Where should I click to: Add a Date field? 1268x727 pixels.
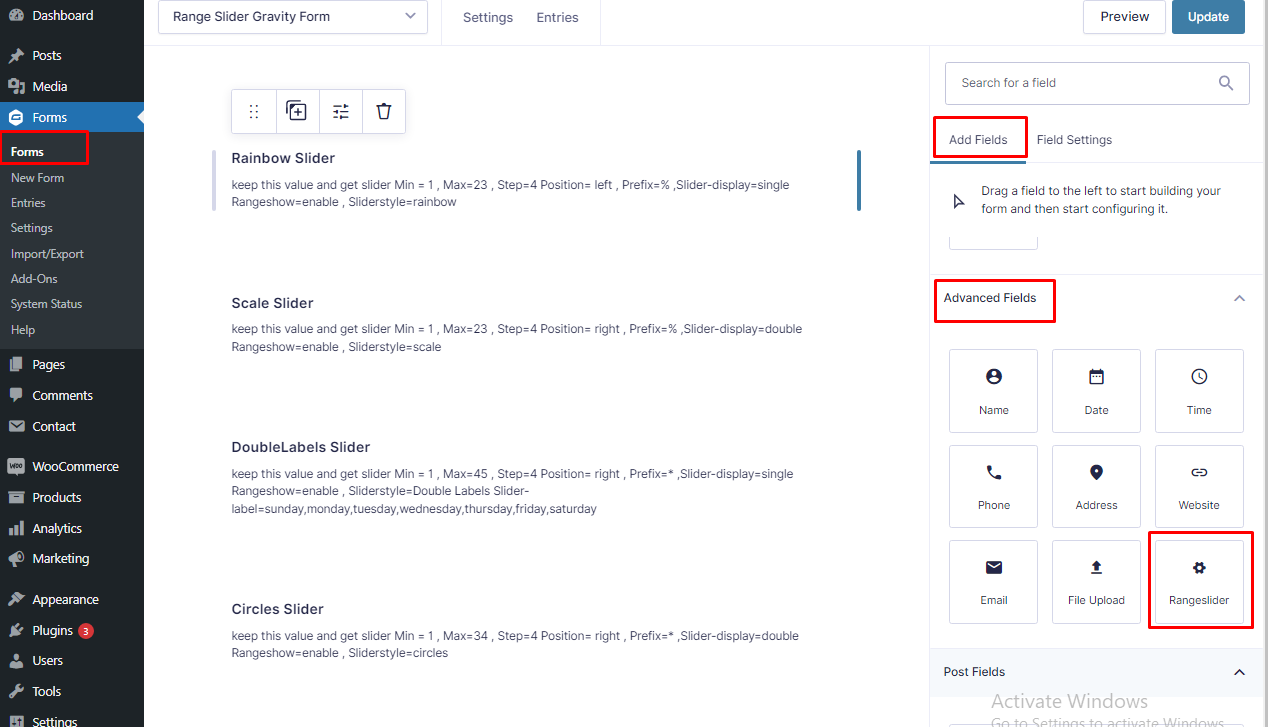tap(1096, 390)
